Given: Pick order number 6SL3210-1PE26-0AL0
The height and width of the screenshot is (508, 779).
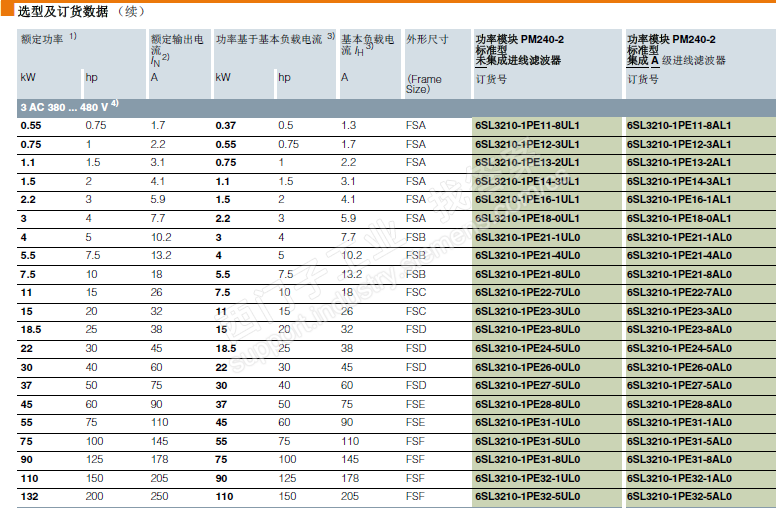Looking at the screenshot, I should [679, 367].
